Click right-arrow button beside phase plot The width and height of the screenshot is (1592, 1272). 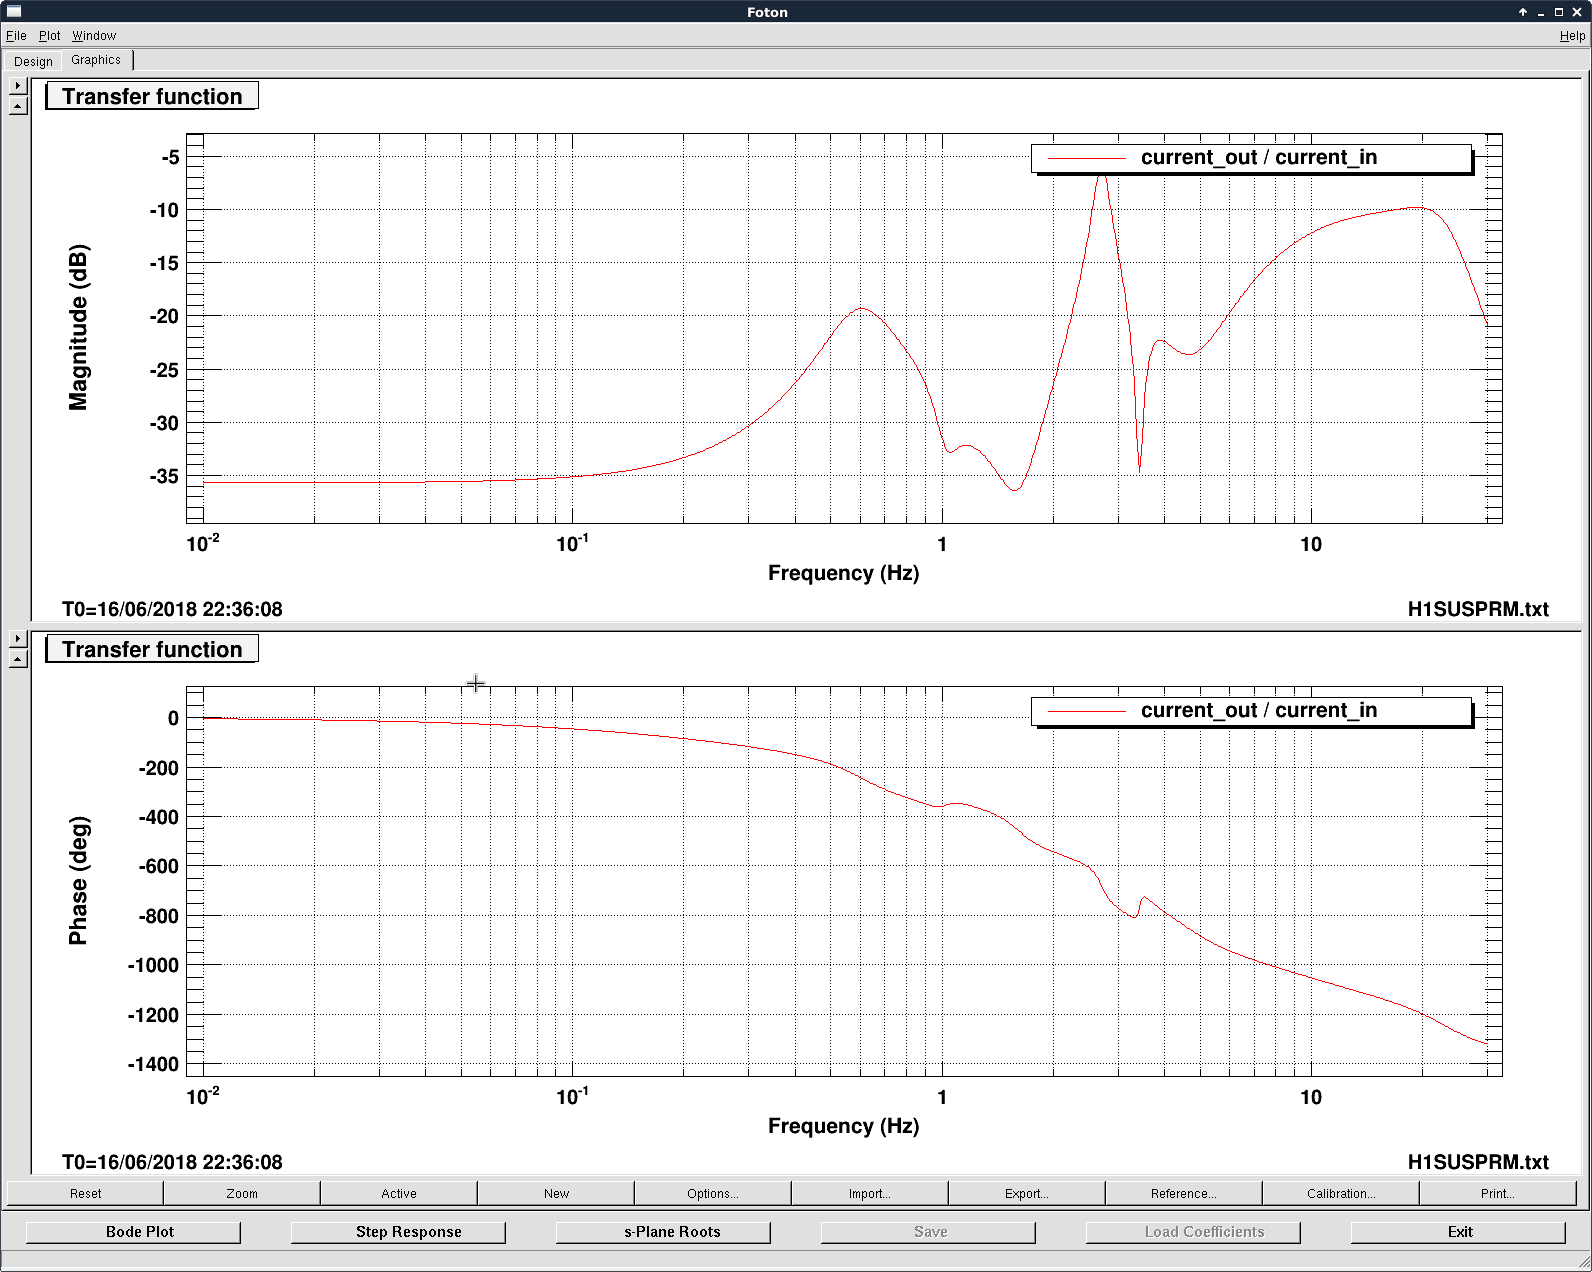(18, 639)
